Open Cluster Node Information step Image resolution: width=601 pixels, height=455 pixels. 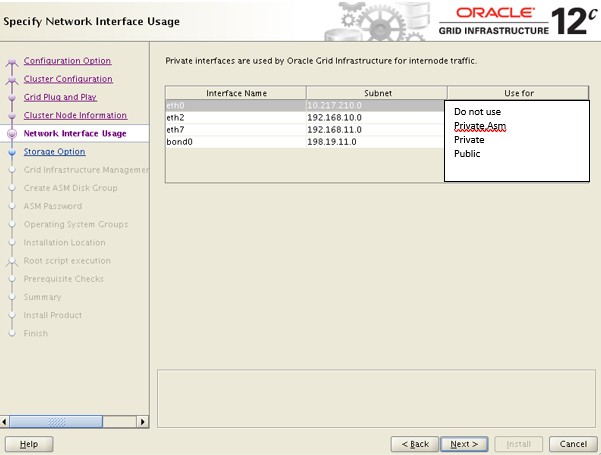point(75,115)
